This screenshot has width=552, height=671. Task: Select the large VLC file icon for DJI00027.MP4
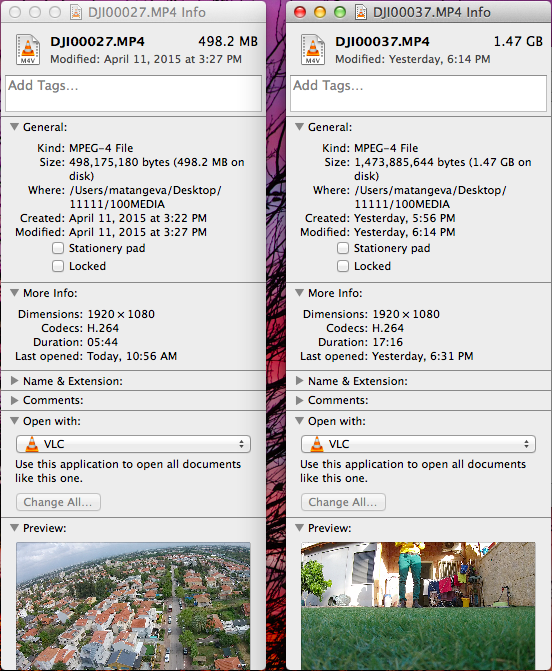28,50
